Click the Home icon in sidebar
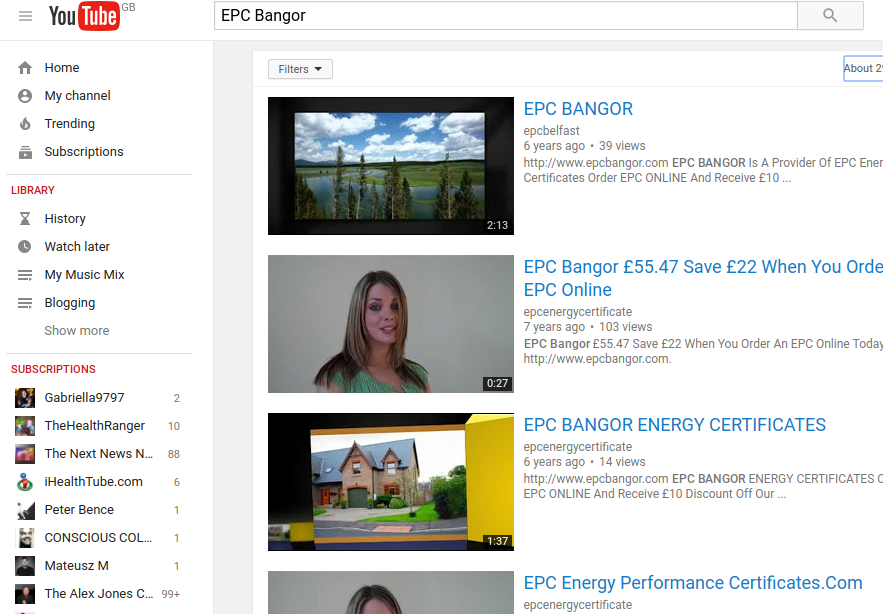Viewport: 883px width, 614px height. coord(25,68)
